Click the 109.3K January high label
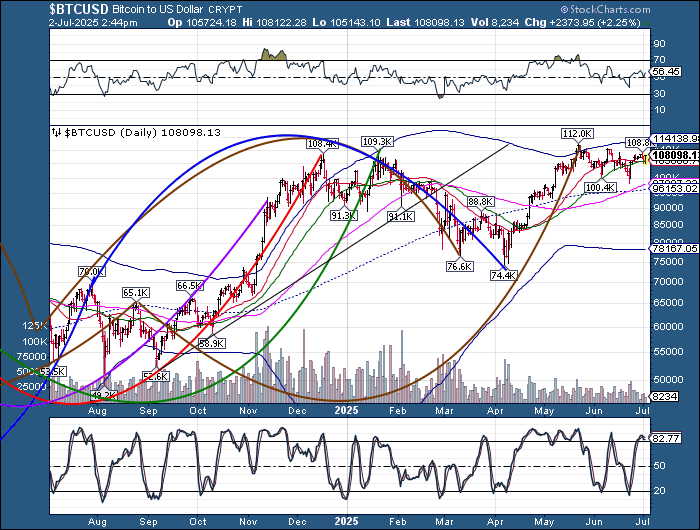 coord(376,142)
